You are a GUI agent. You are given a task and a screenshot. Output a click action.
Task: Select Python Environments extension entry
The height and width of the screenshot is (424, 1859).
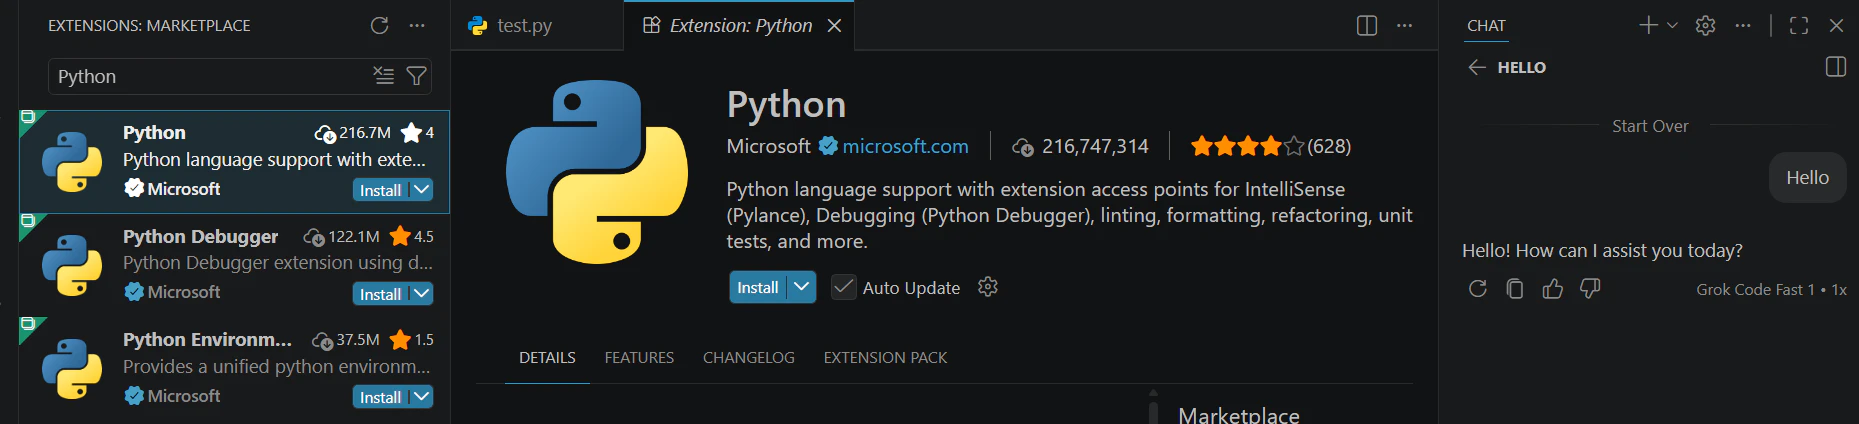(x=234, y=369)
